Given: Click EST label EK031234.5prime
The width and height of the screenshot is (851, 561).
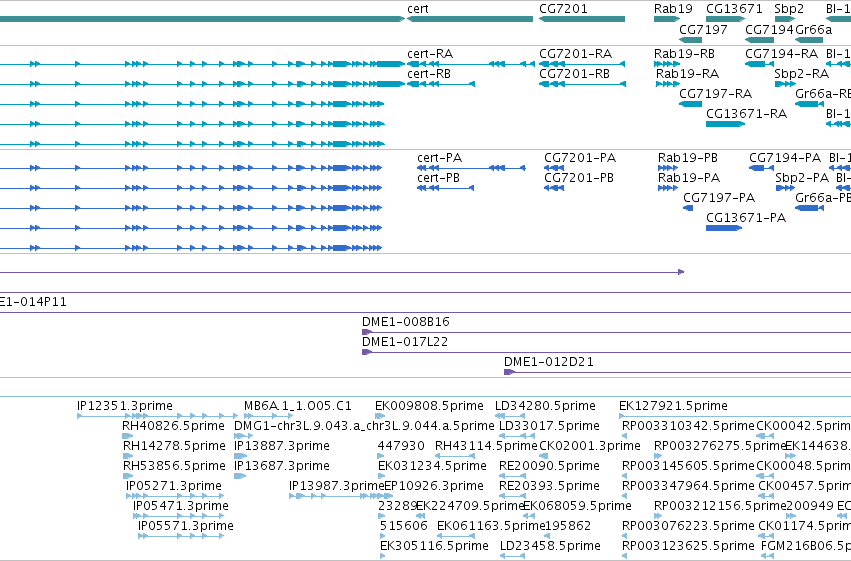Looking at the screenshot, I should click(432, 466).
